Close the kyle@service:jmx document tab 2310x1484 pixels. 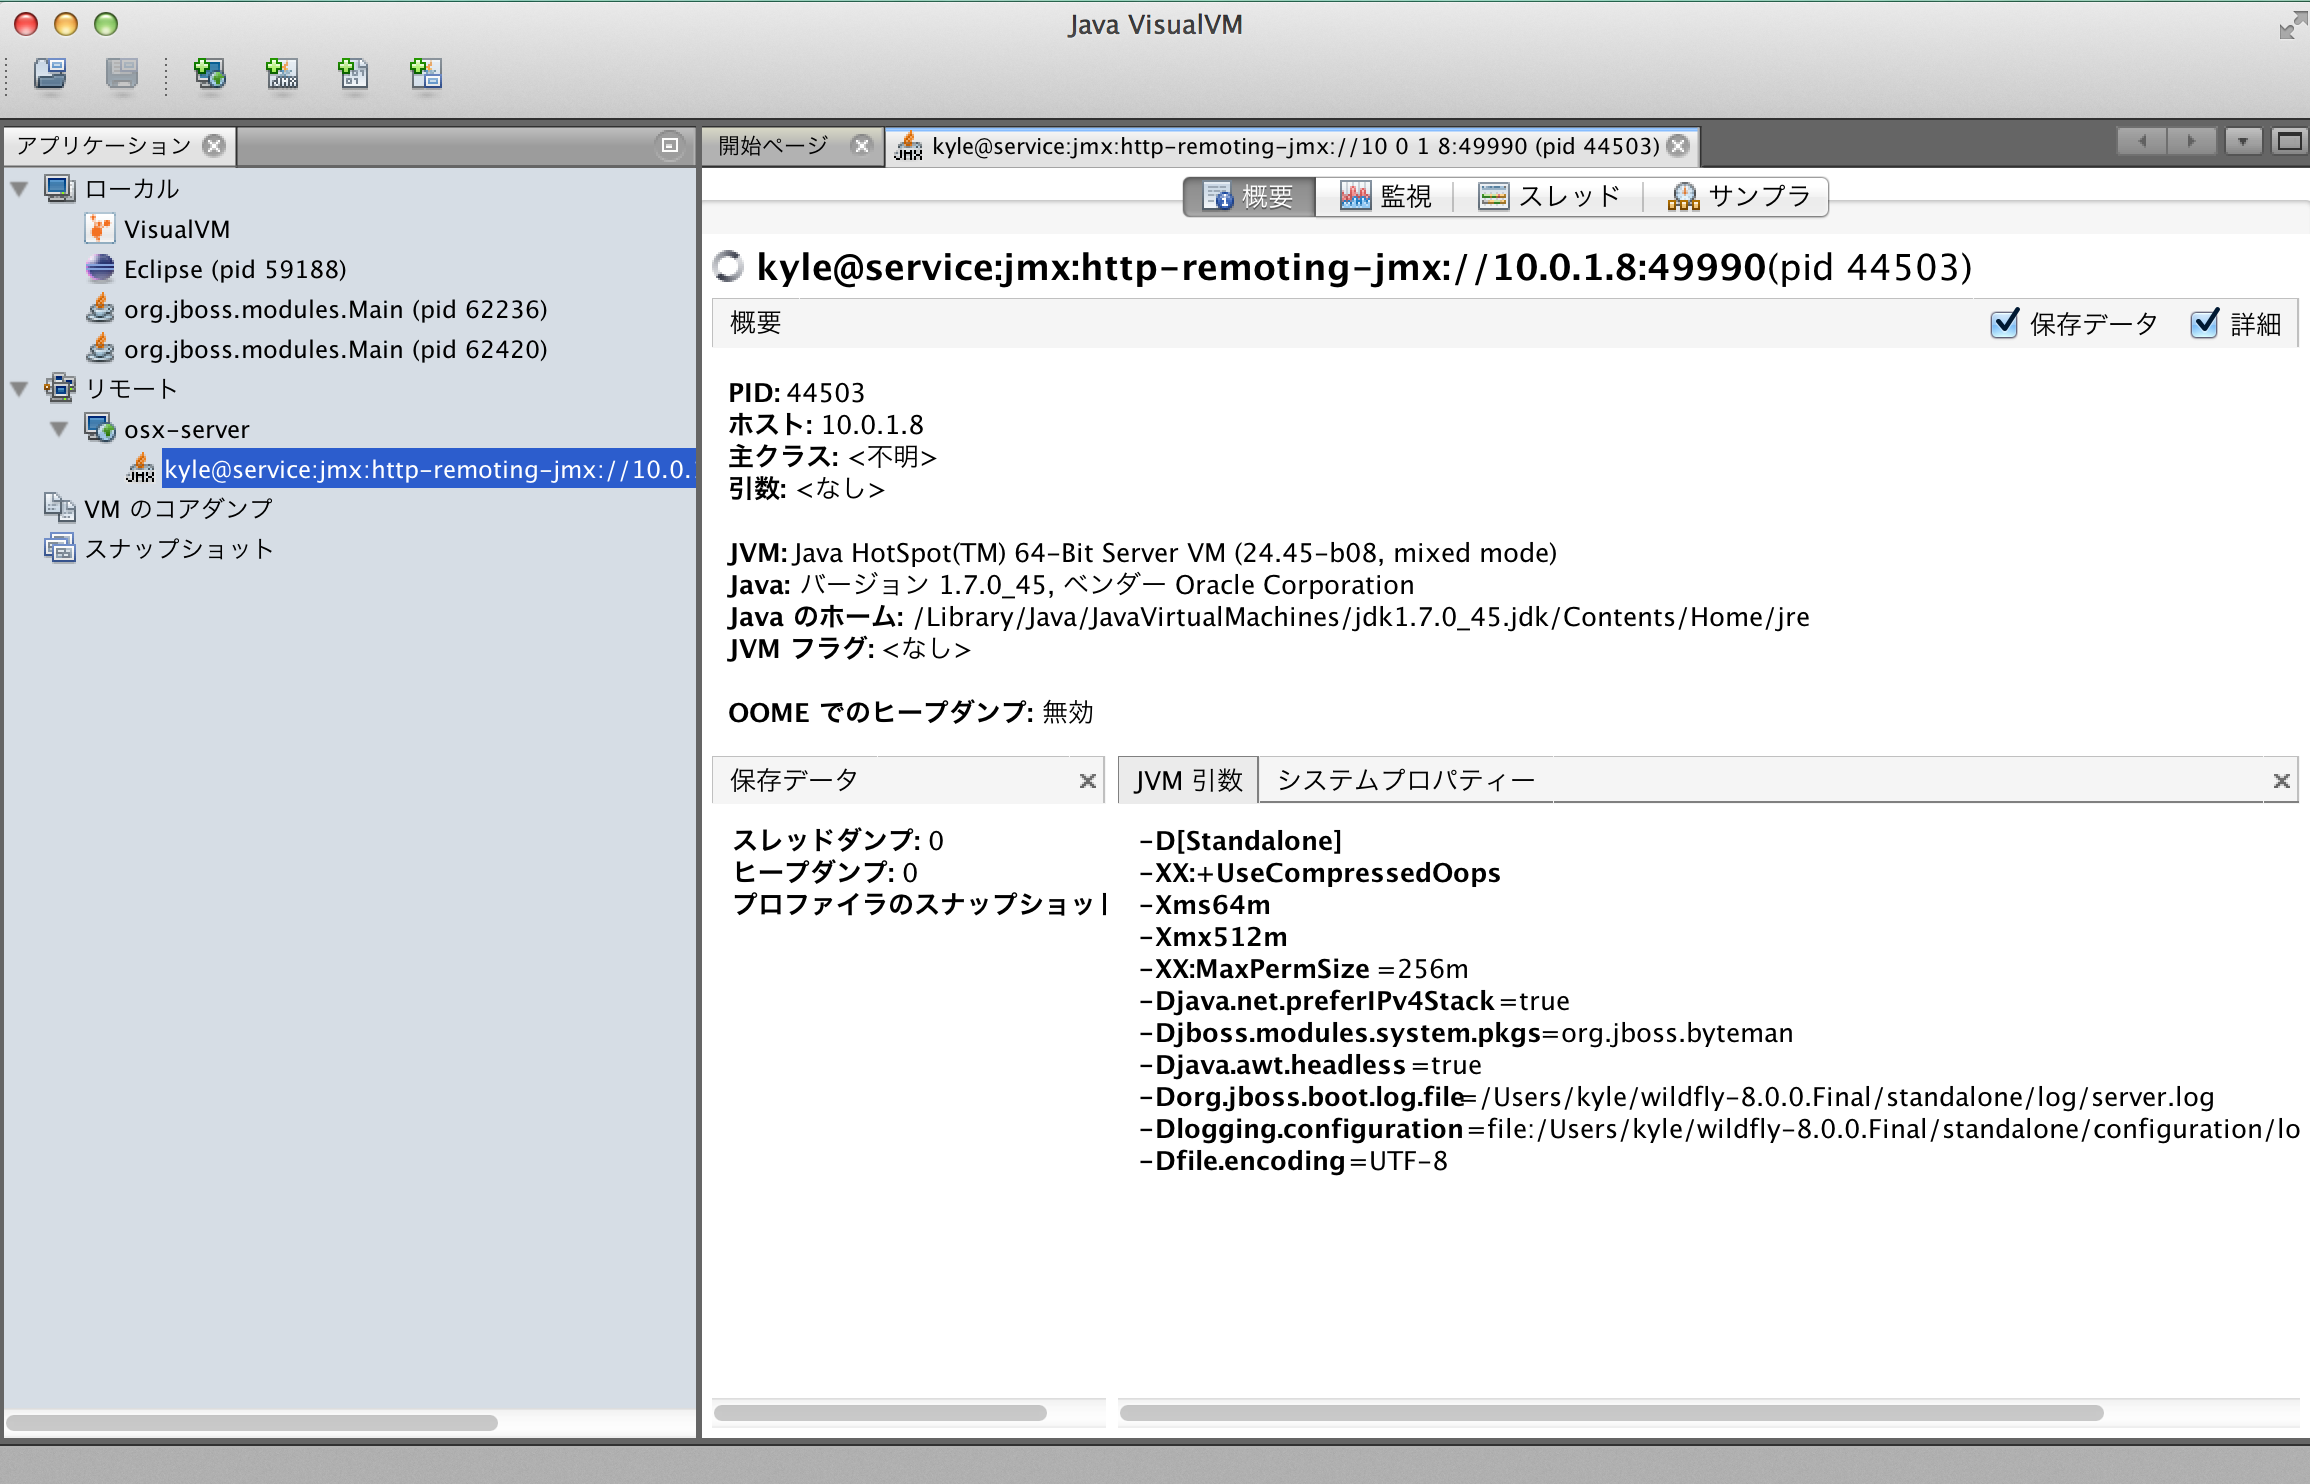1679,146
